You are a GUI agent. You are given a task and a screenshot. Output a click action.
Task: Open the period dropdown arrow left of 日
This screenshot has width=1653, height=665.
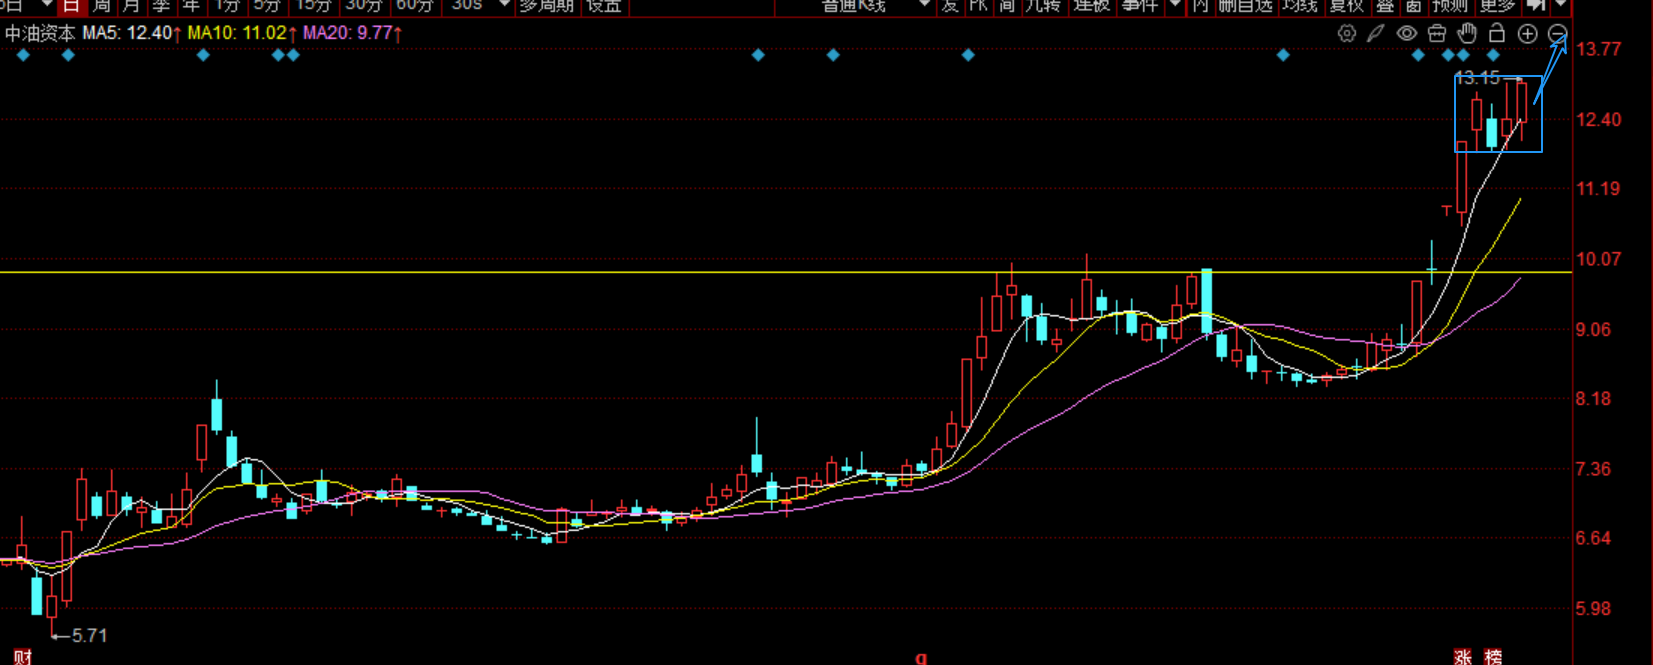pos(46,5)
